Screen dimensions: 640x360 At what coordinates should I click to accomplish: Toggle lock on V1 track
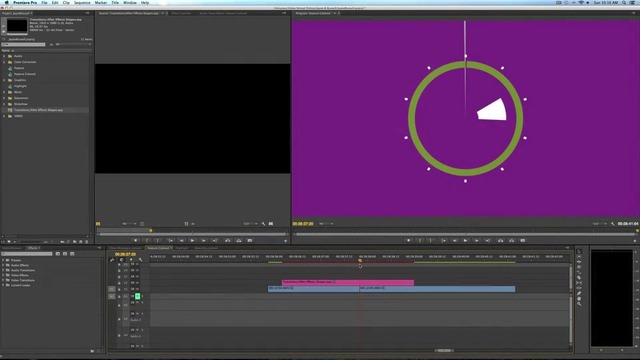pos(119,289)
